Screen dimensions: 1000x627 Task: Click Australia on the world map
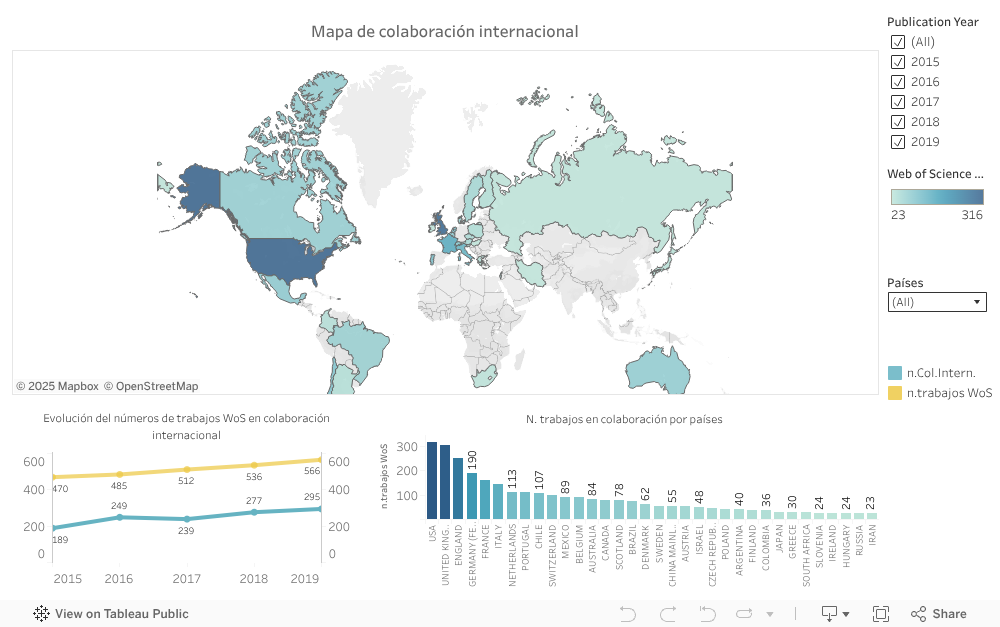tap(660, 370)
